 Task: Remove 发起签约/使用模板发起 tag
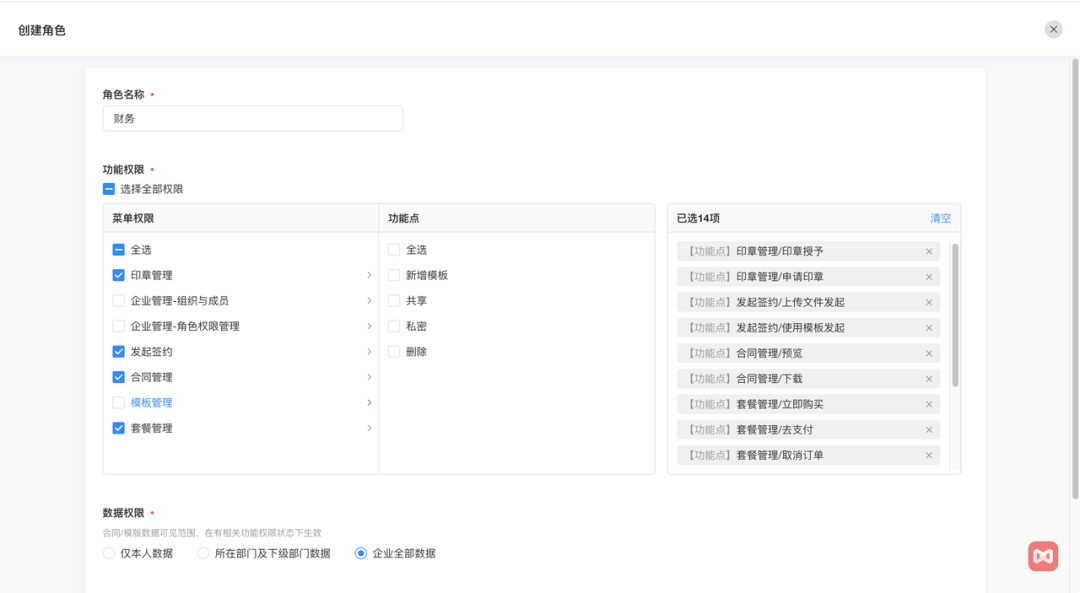tap(928, 328)
